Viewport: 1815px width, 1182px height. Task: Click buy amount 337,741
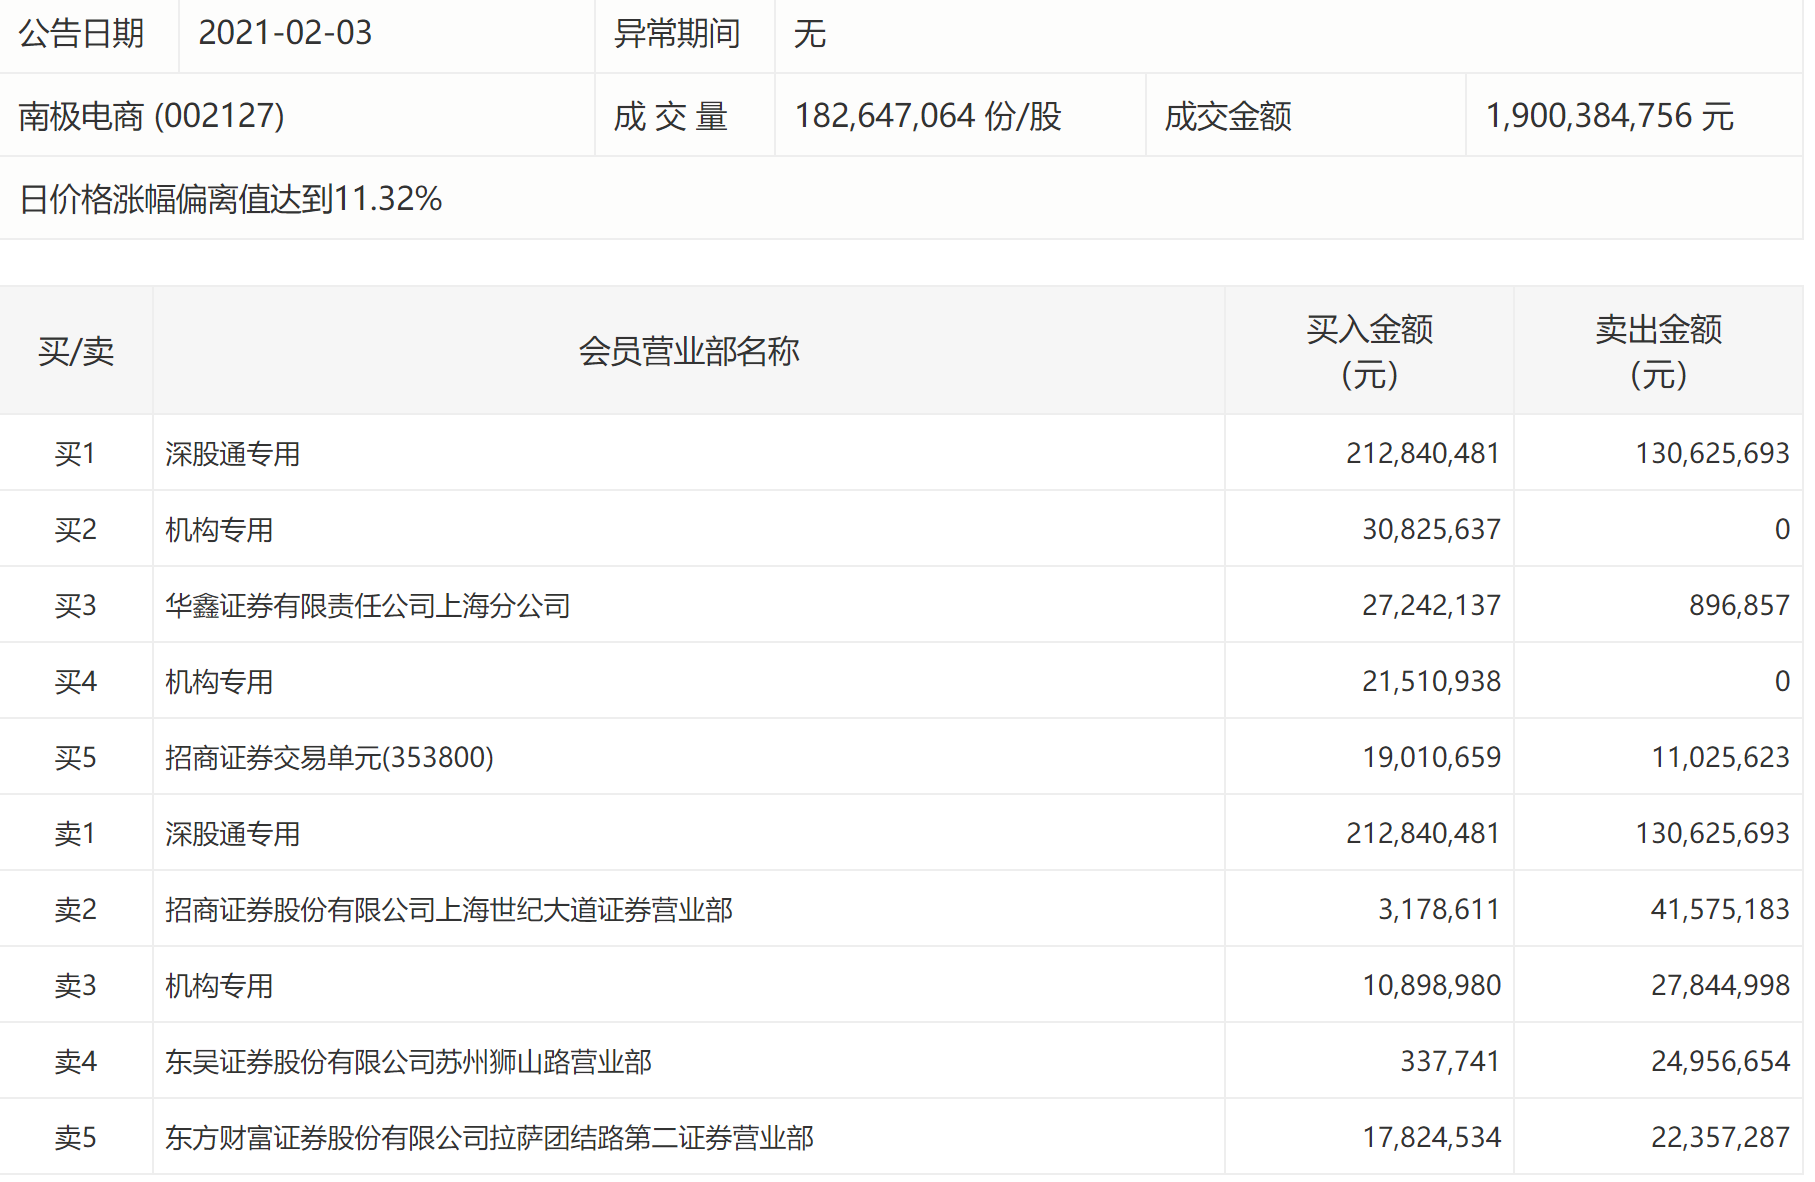(x=1450, y=1062)
